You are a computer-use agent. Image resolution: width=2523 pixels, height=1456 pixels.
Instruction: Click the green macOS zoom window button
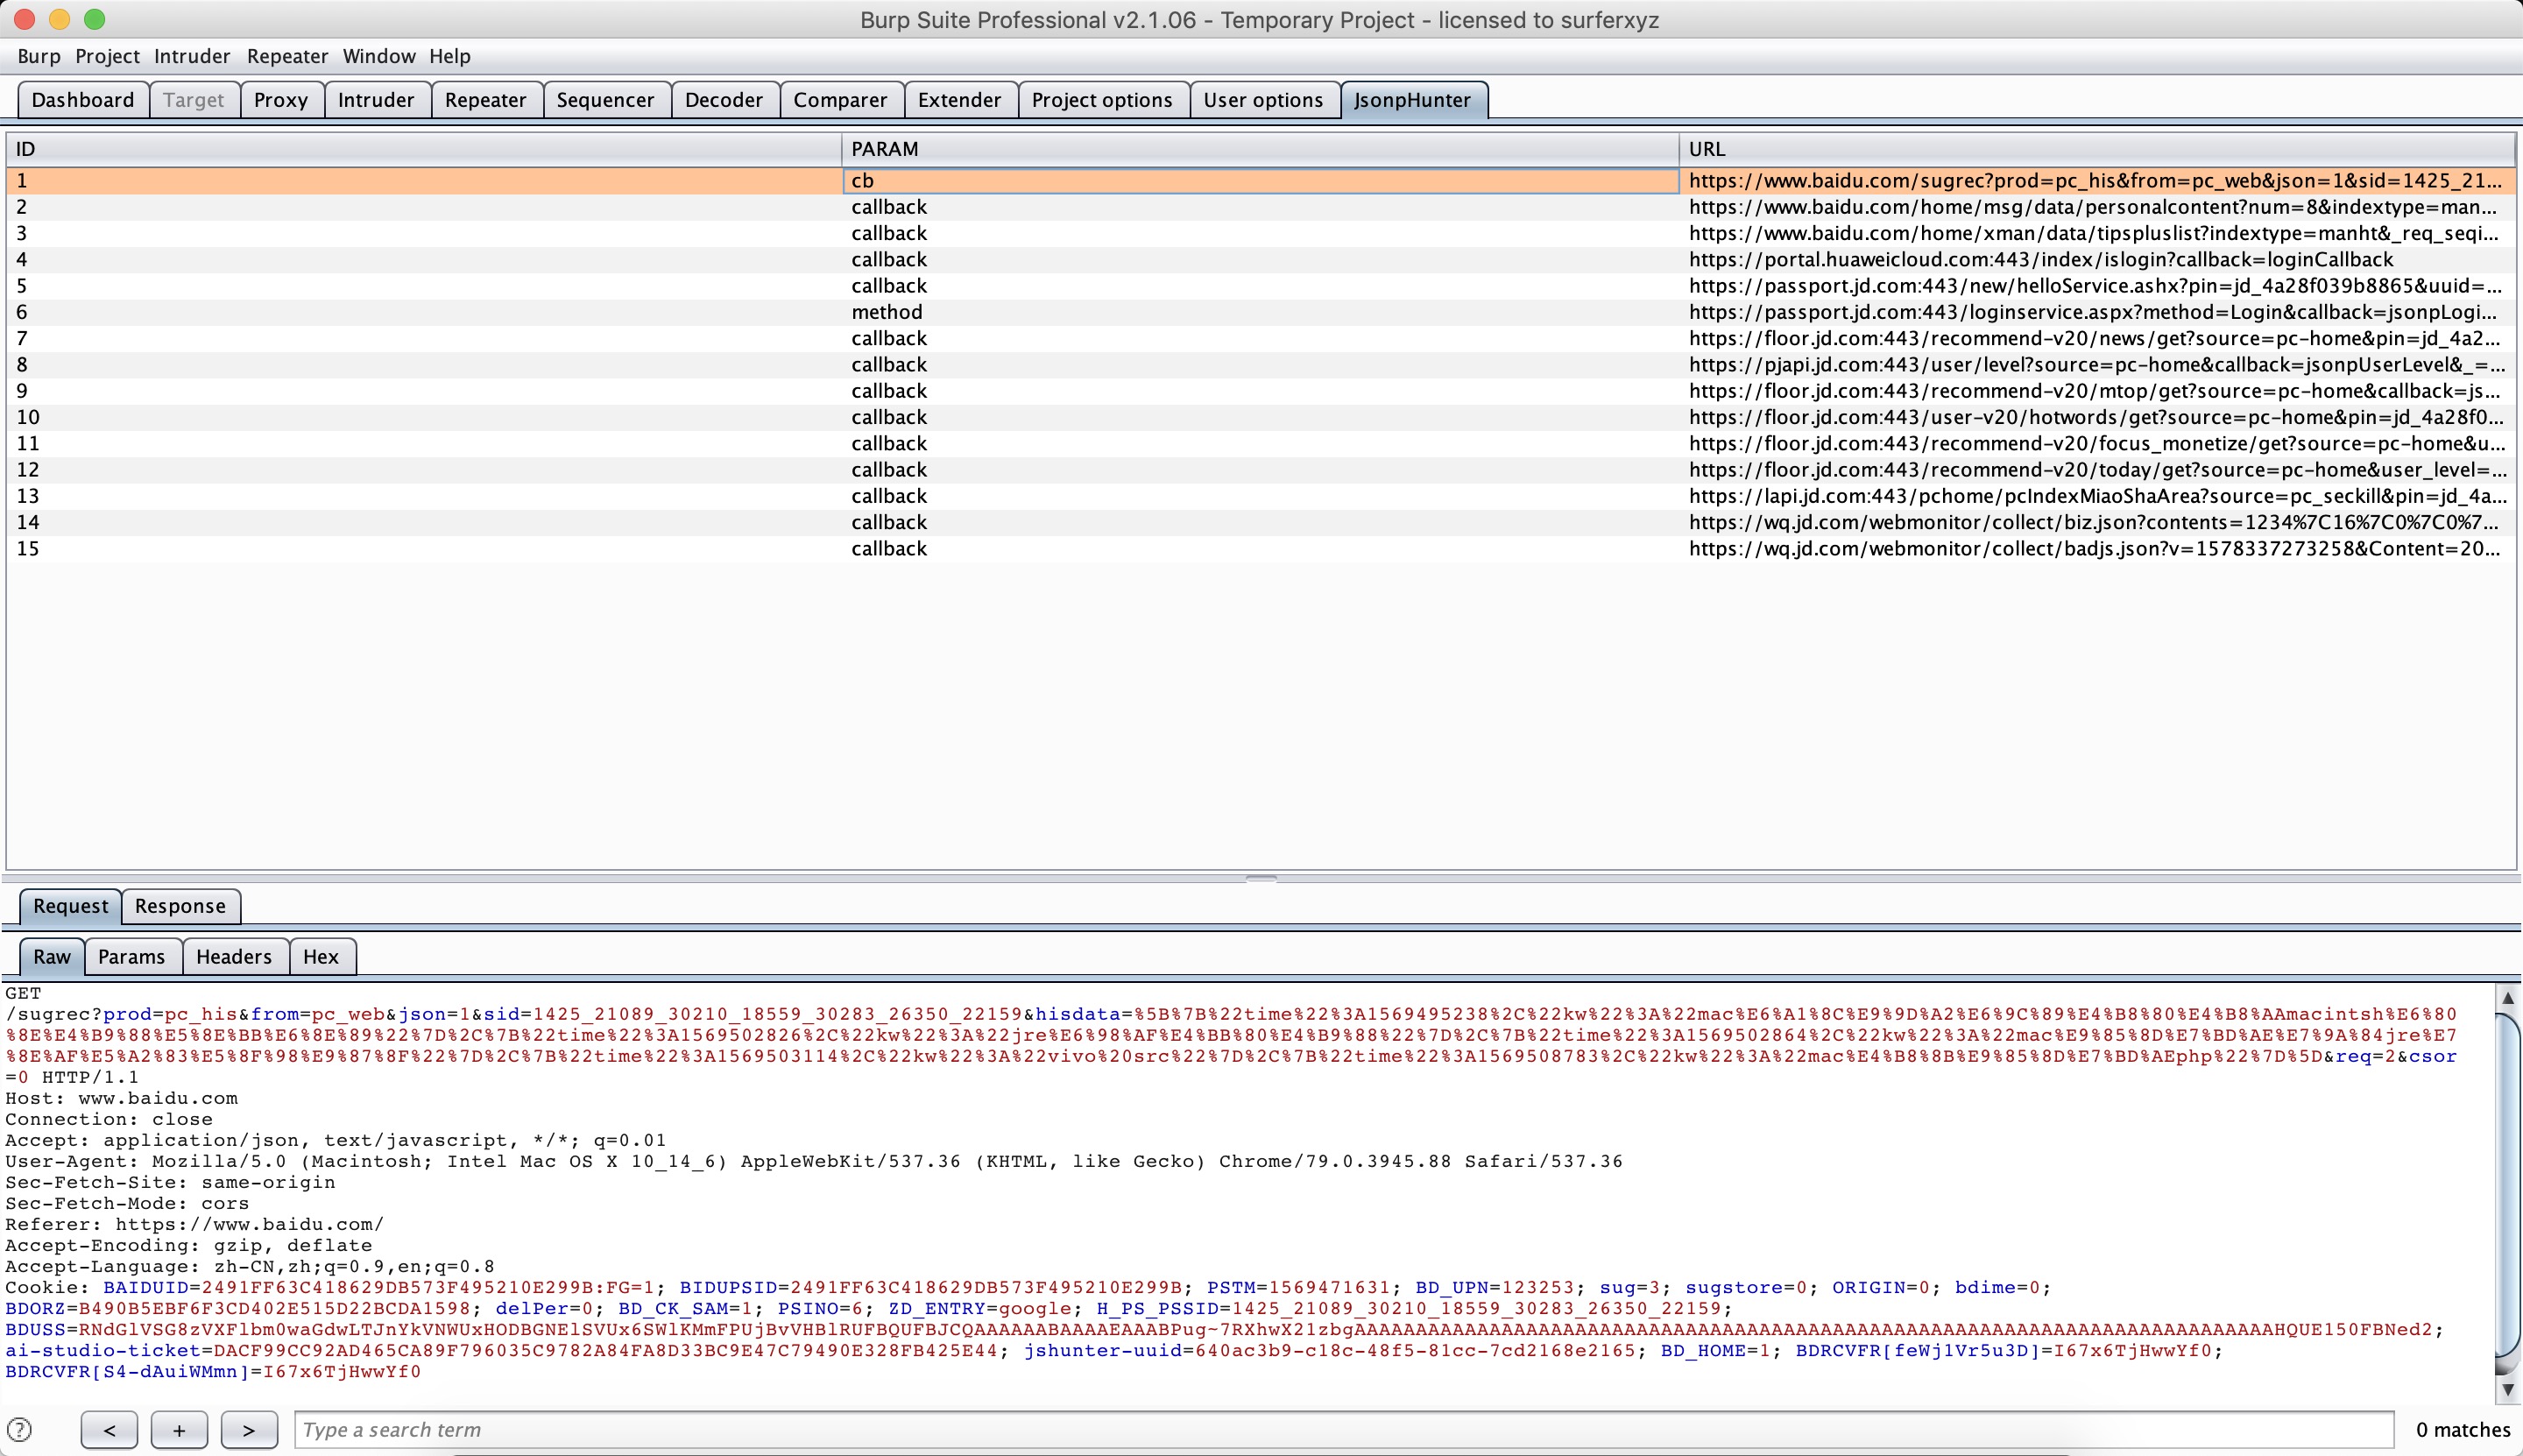click(94, 19)
